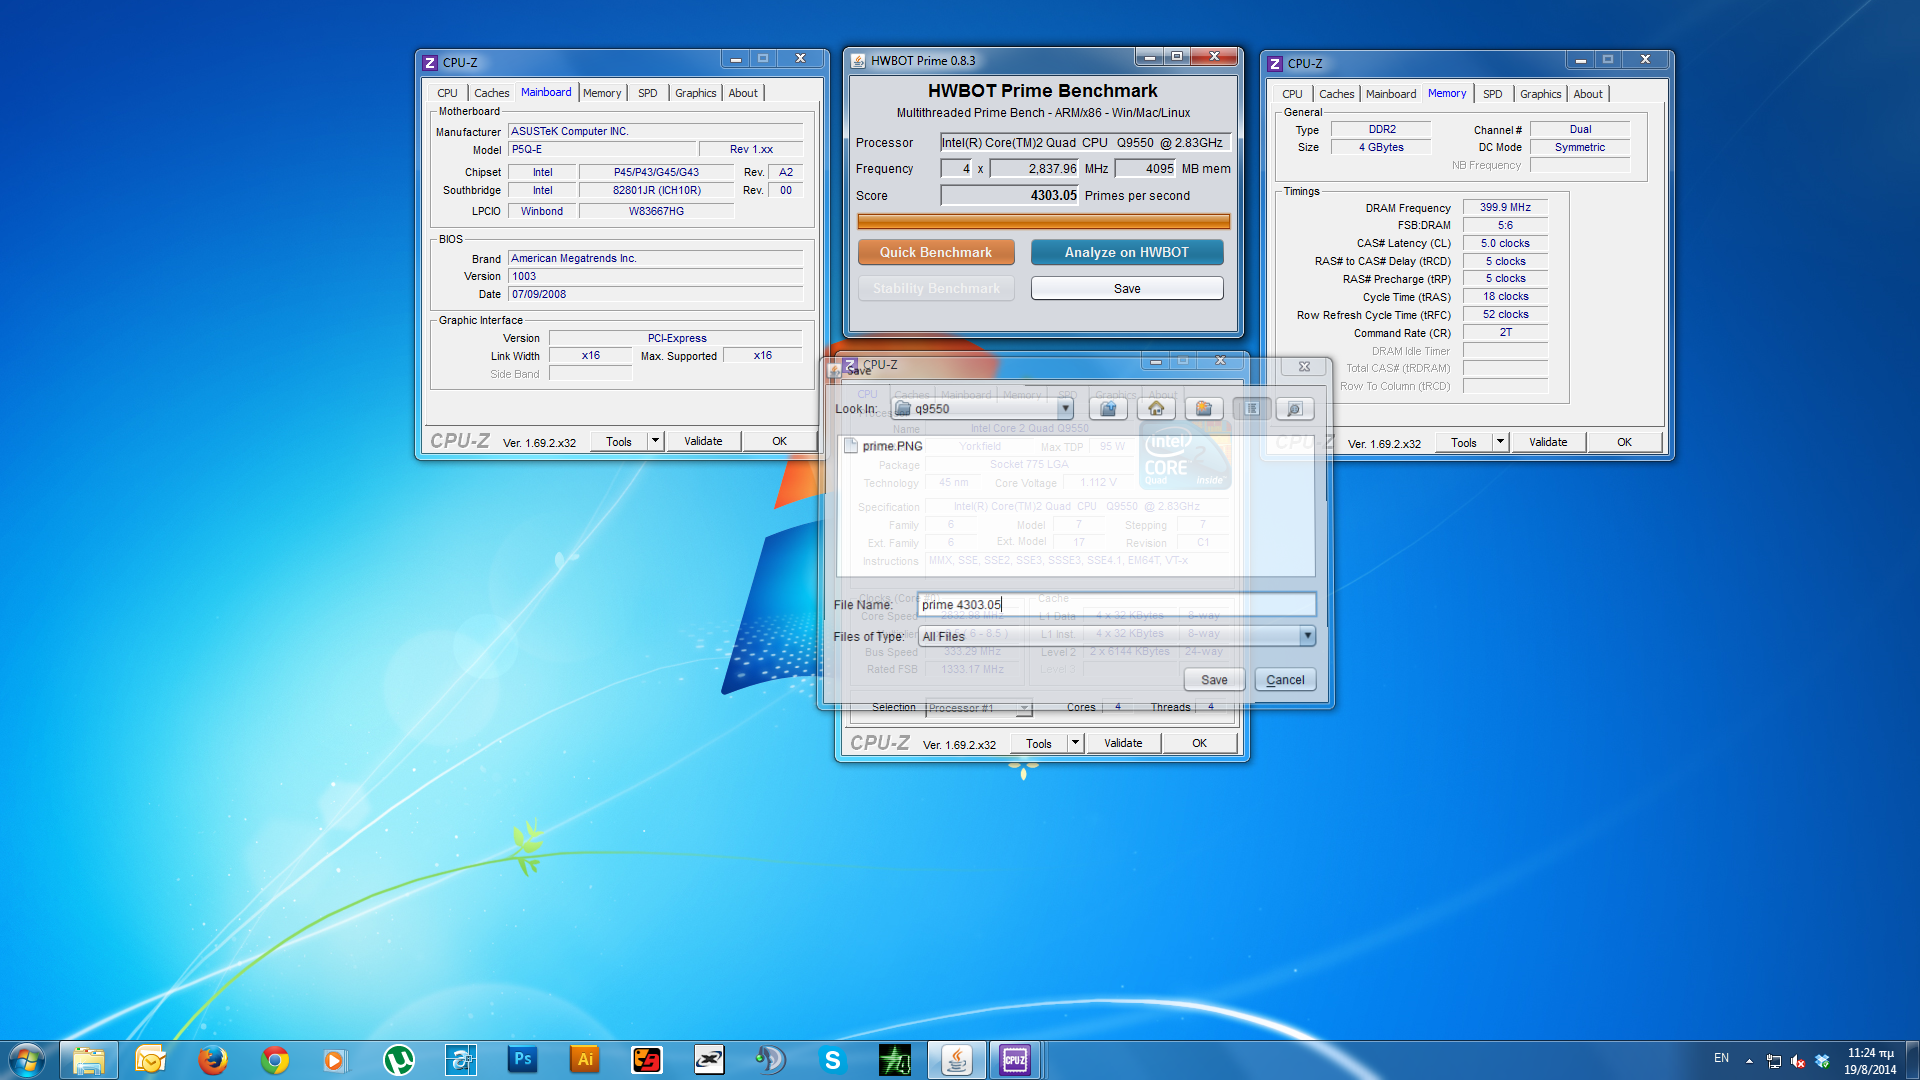The image size is (1920, 1080).
Task: Cancel the Save file dialog
Action: [x=1285, y=680]
